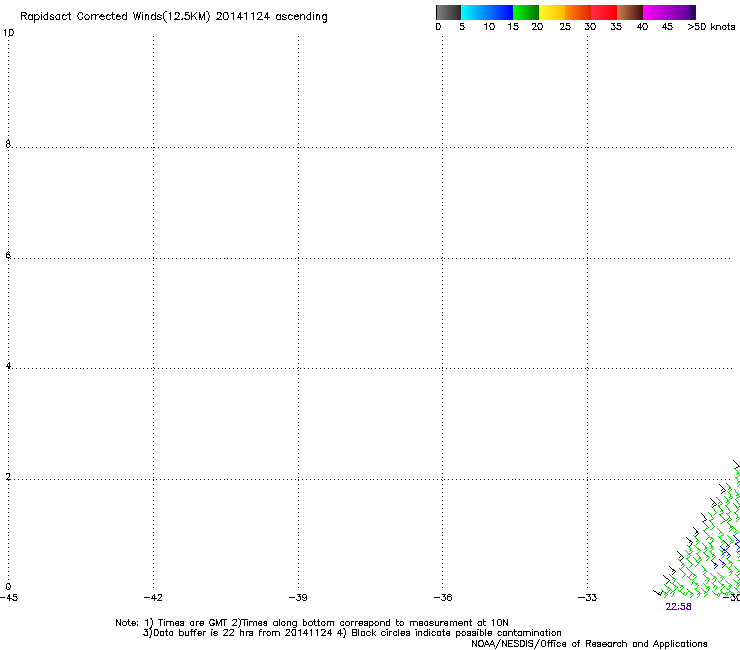Viewport: 740px width, 650px height.
Task: Click the latitude label '10' on axis
Action: click(x=8, y=33)
